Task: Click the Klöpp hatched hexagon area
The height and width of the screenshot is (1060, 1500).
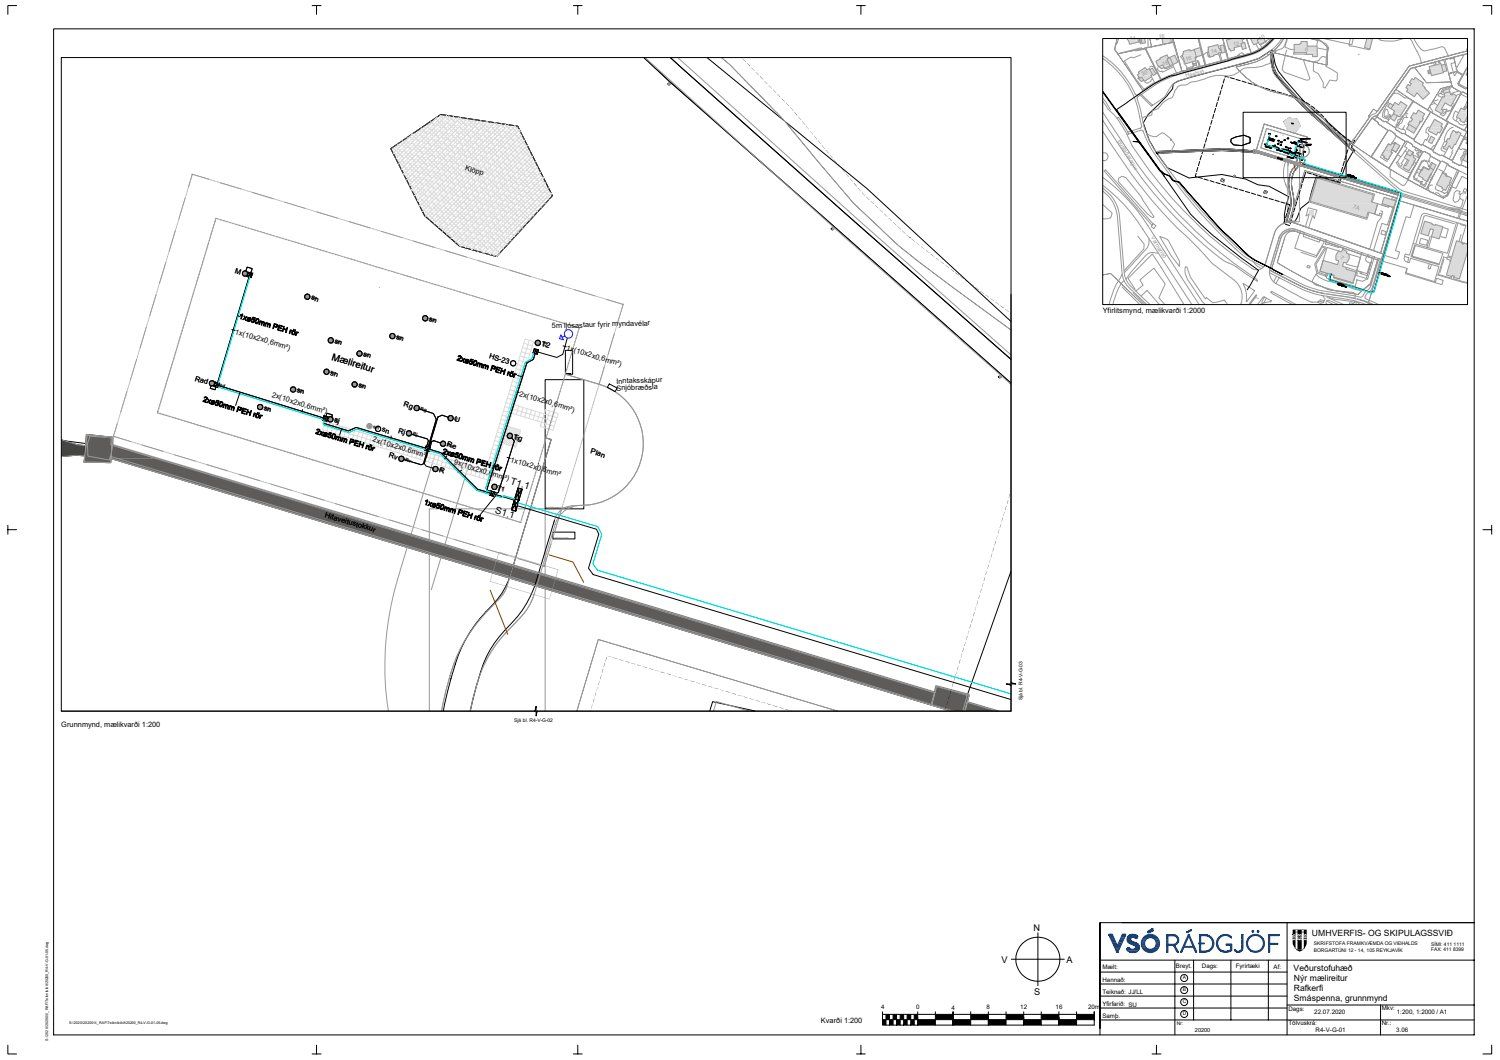Action: pyautogui.click(x=471, y=182)
